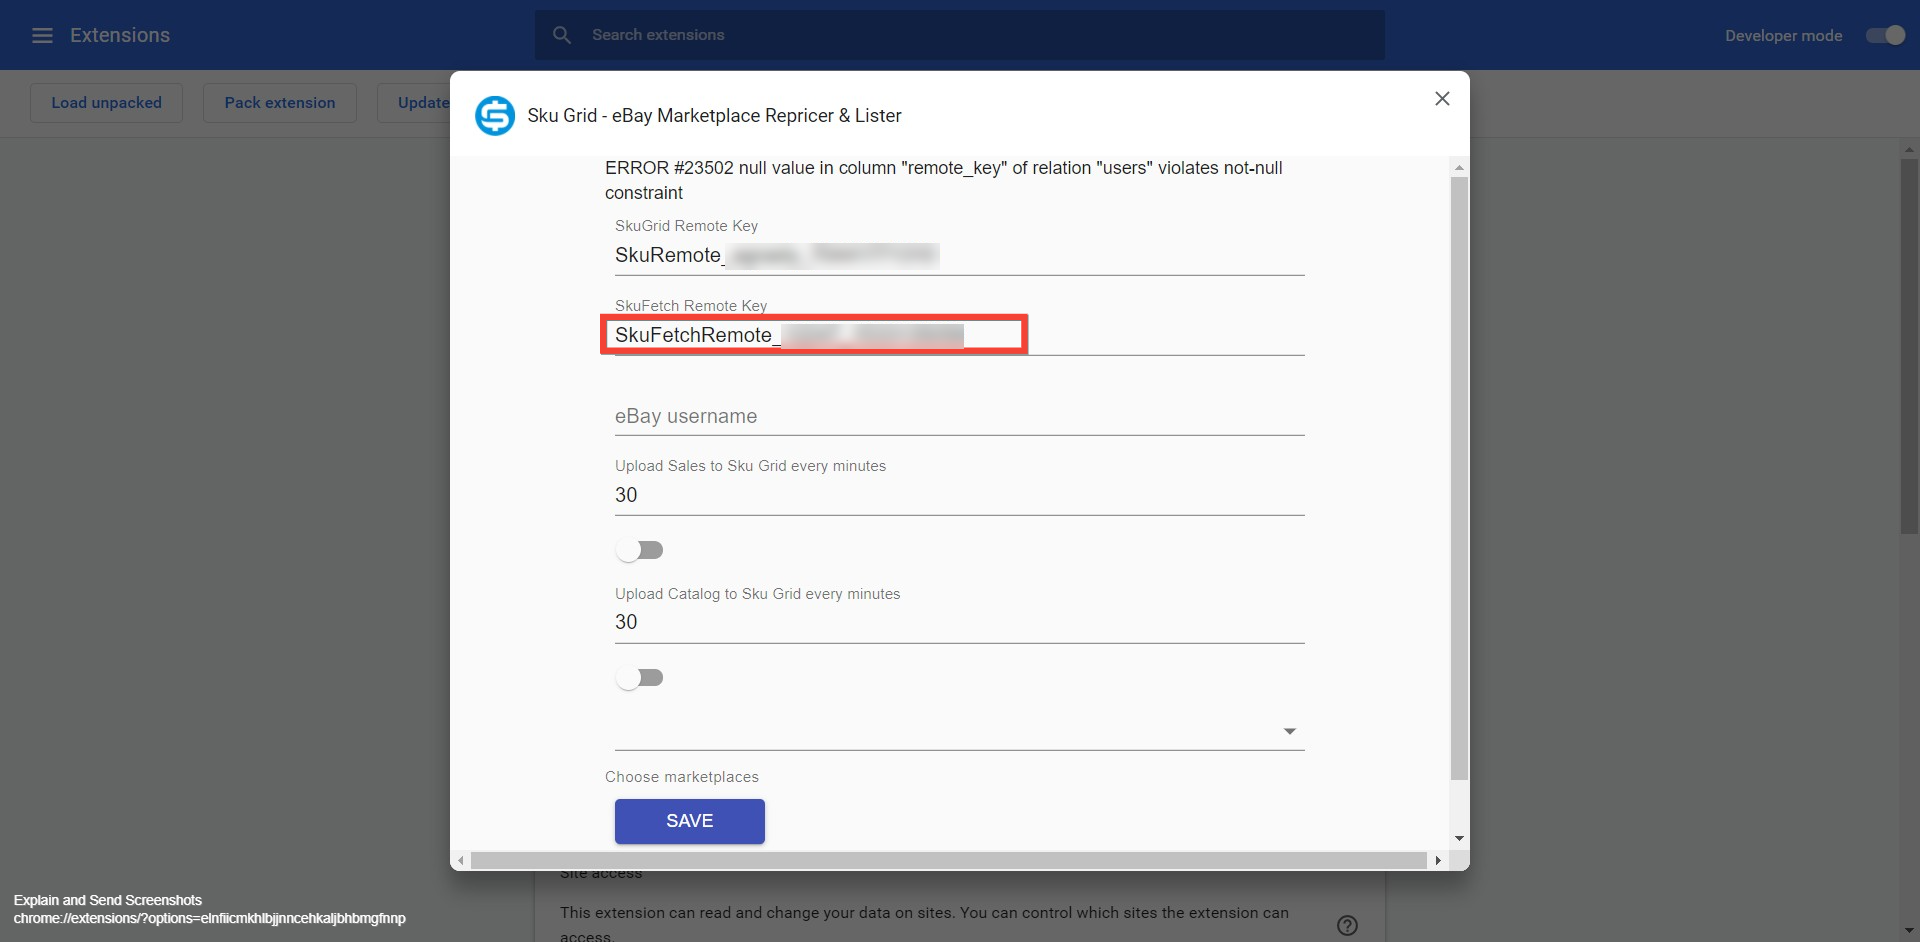Click dialog vertical scrollbar up arrow

(x=1460, y=167)
